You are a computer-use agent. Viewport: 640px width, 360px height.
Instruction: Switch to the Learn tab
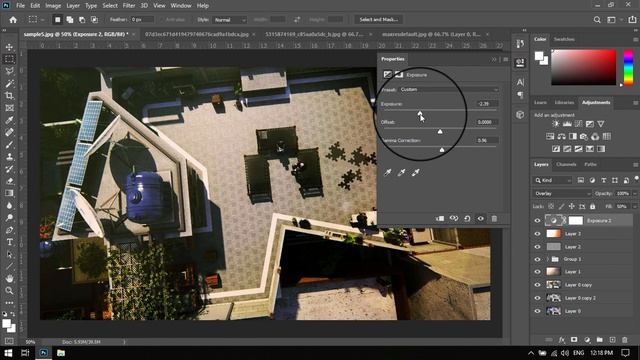tap(540, 102)
